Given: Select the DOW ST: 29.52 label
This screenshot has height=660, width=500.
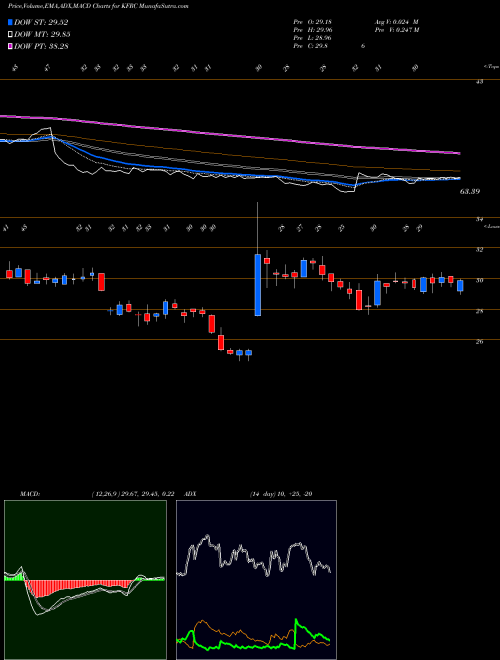Looking at the screenshot, I should [x=41, y=23].
